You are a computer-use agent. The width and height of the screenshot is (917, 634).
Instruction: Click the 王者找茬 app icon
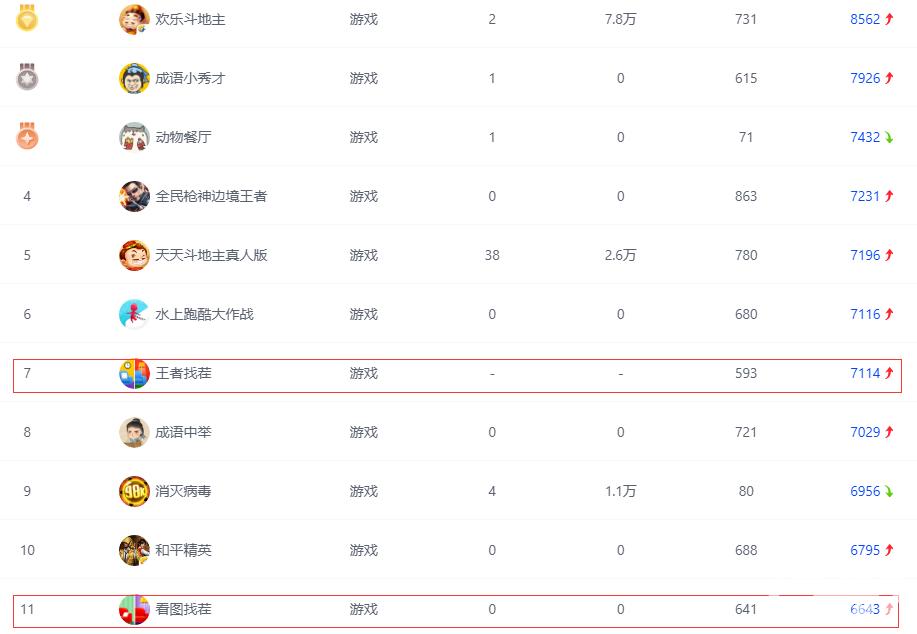(133, 373)
